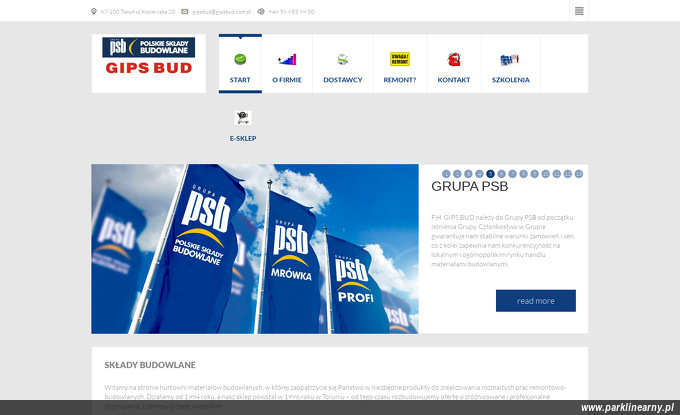Go to slide 11 in the slider pagination
This screenshot has width=680, height=415.
tap(556, 174)
